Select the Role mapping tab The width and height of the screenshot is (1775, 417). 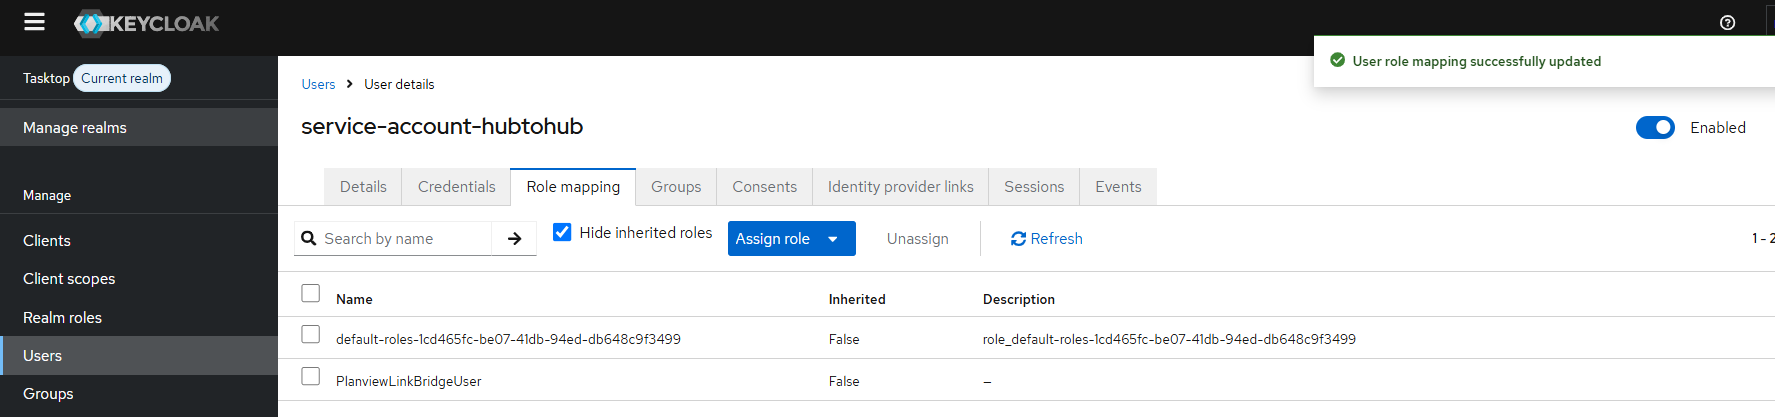point(573,187)
